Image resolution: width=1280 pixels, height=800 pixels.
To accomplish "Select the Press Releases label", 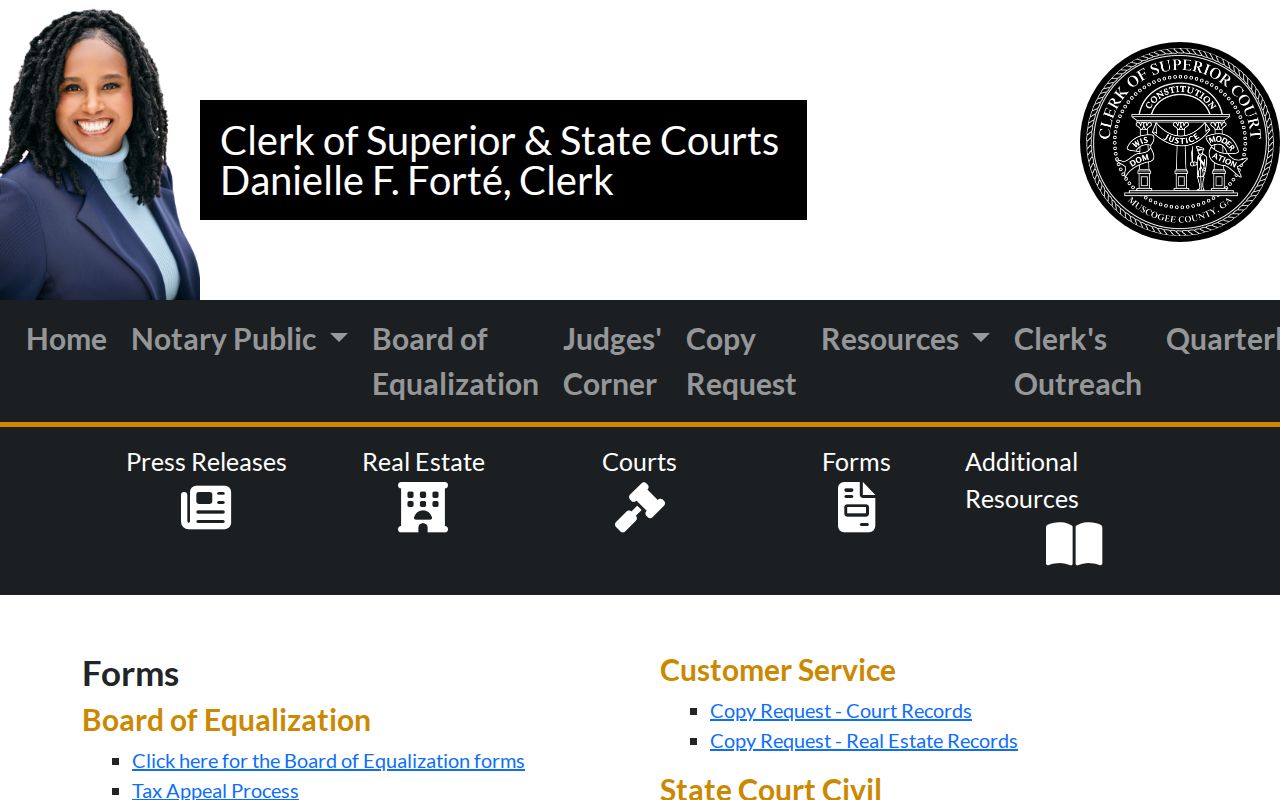I will coord(206,462).
